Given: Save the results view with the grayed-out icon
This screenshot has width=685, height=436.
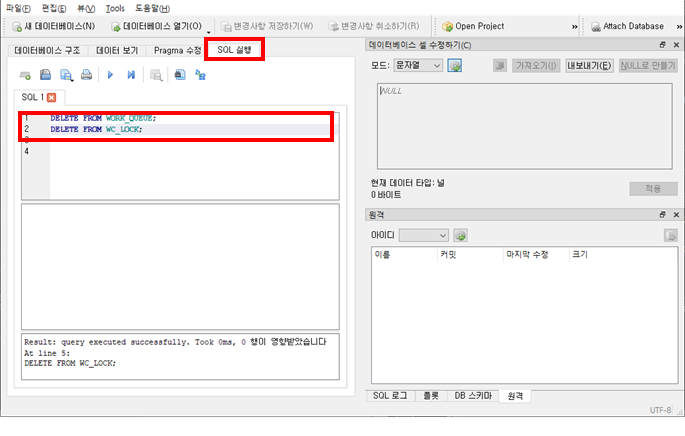Looking at the screenshot, I should (156, 75).
